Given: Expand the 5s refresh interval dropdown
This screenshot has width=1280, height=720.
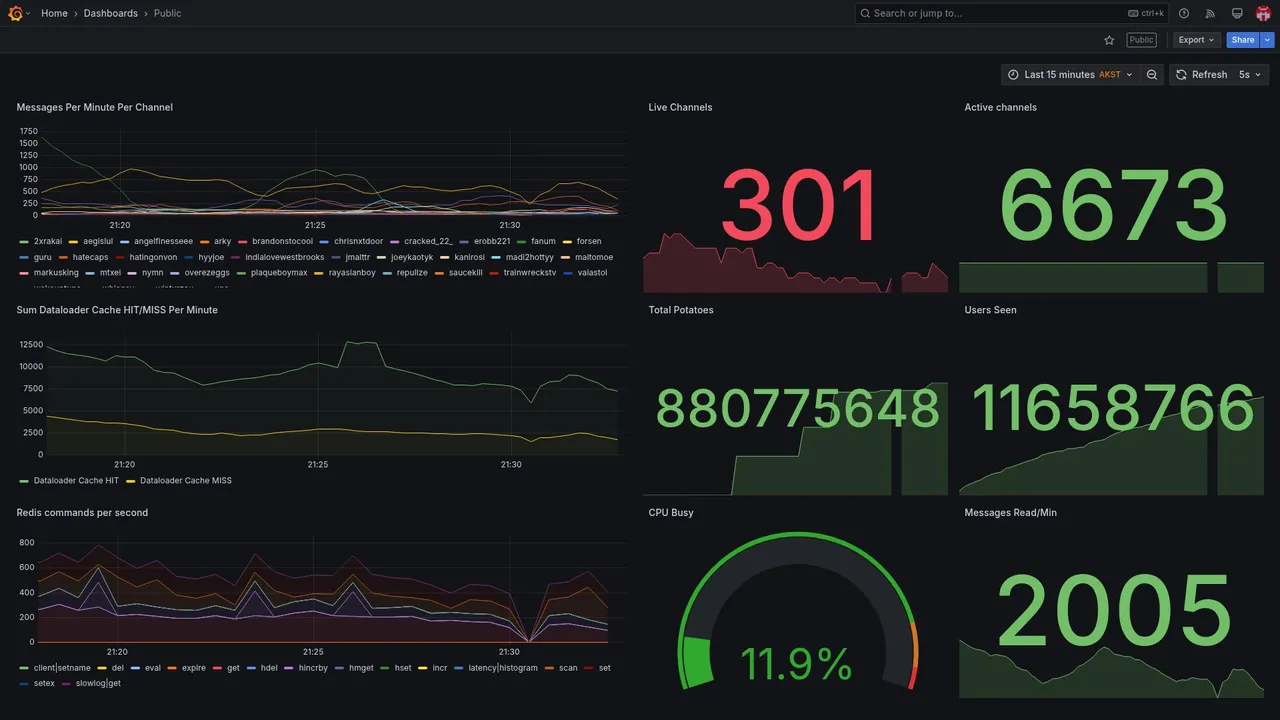Looking at the screenshot, I should [1251, 75].
